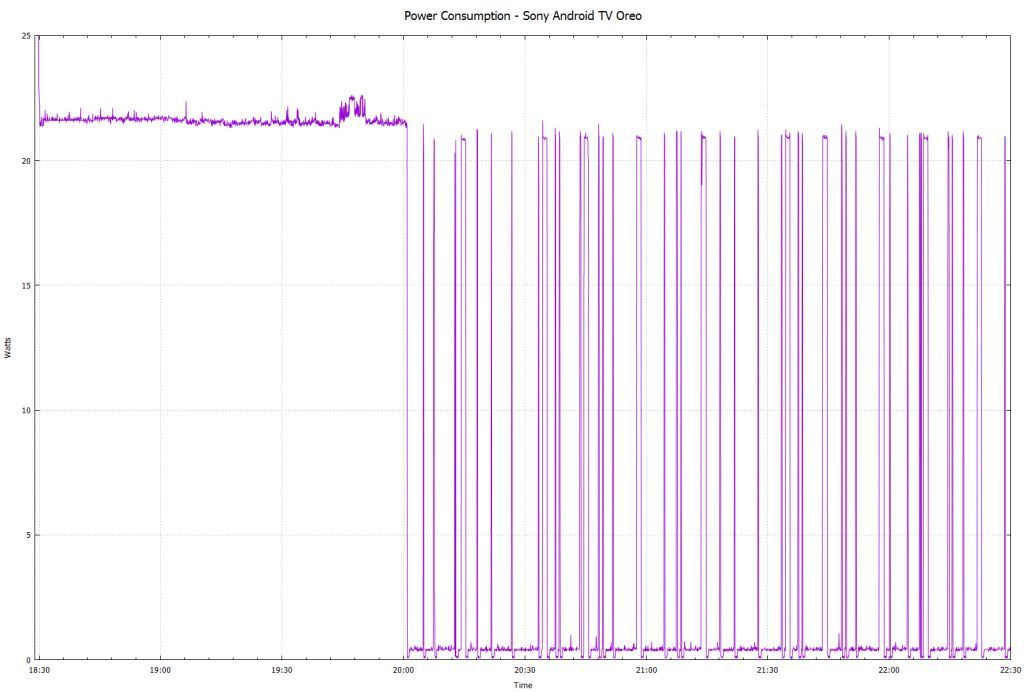Click the initial power spike at 18:30
This screenshot has width=1024, height=692.
tap(38, 45)
